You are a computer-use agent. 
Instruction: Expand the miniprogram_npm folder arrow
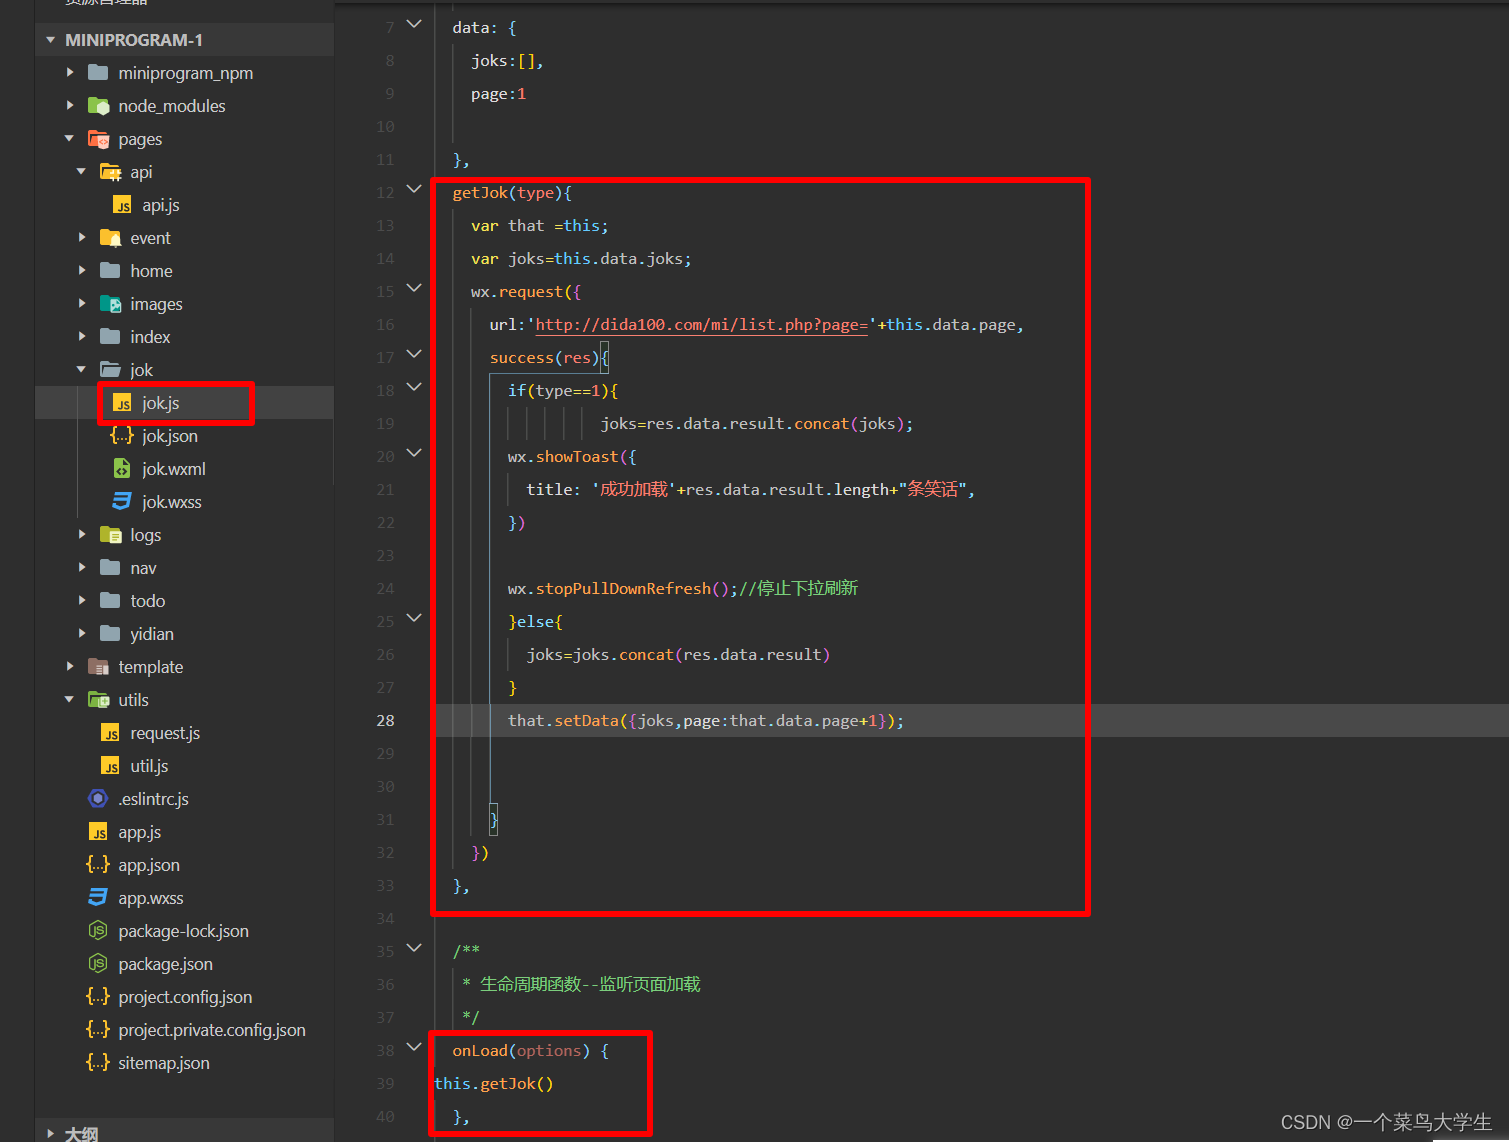click(x=70, y=73)
